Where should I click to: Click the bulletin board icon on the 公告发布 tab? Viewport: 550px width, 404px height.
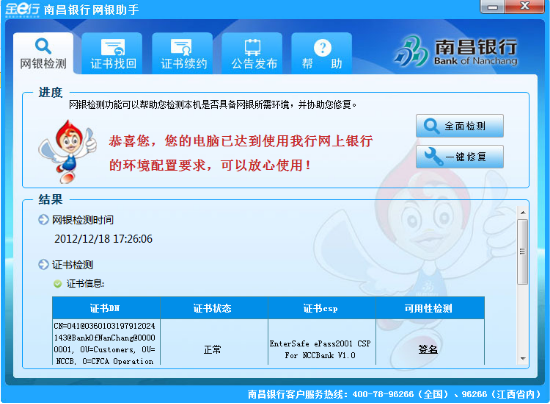coord(253,47)
